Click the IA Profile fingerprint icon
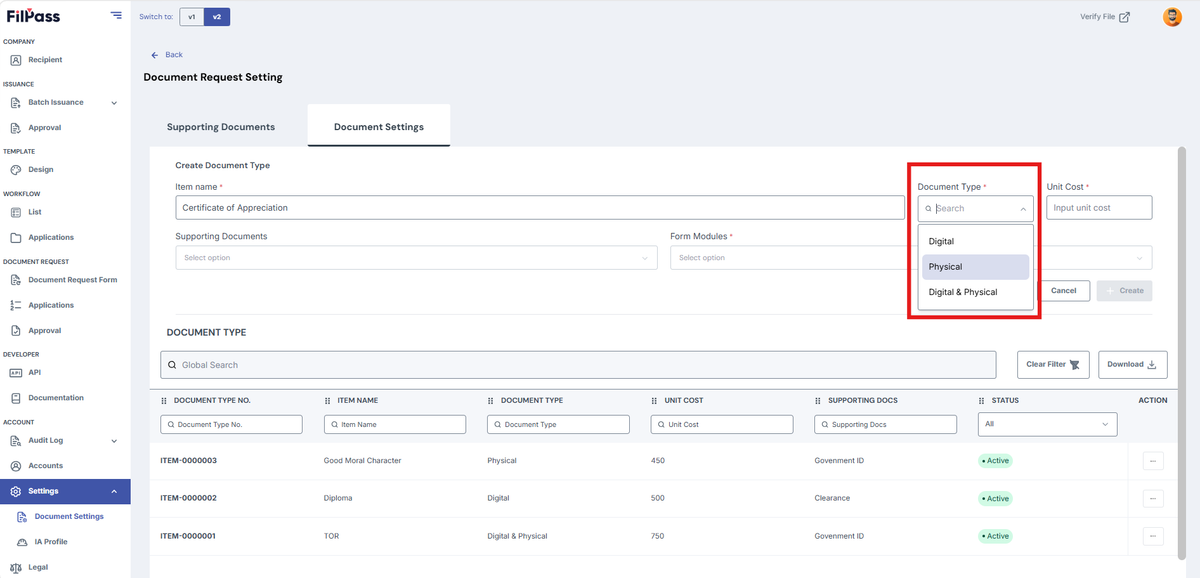 pyautogui.click(x=22, y=542)
